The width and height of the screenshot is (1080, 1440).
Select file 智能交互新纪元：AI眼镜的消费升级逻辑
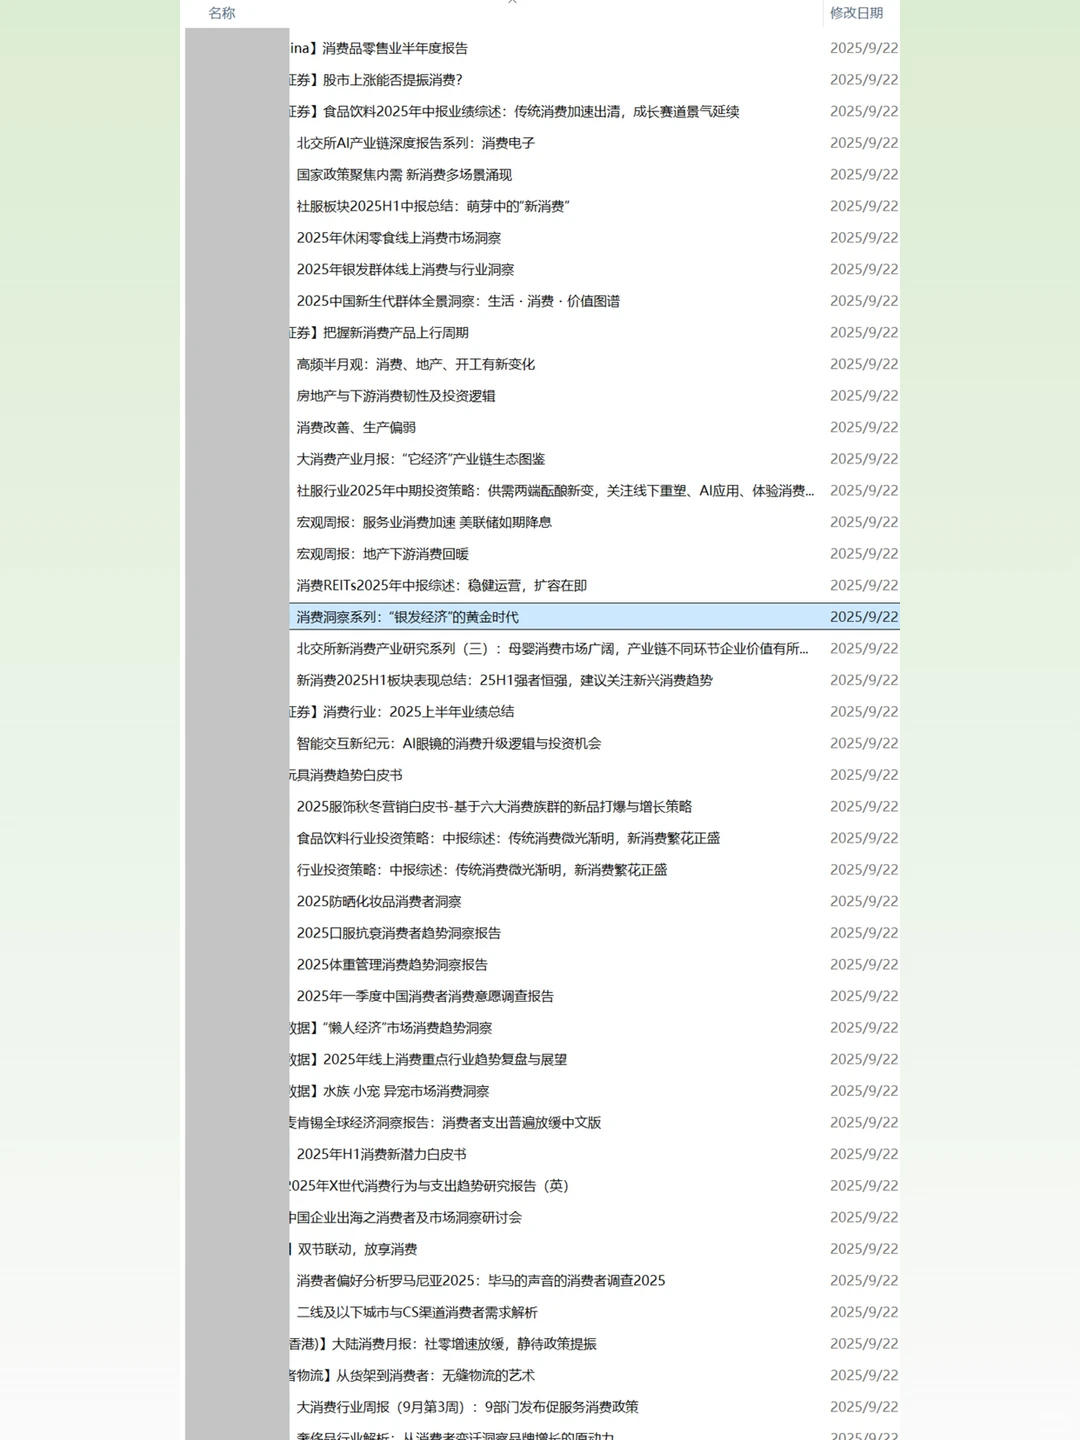(x=449, y=744)
